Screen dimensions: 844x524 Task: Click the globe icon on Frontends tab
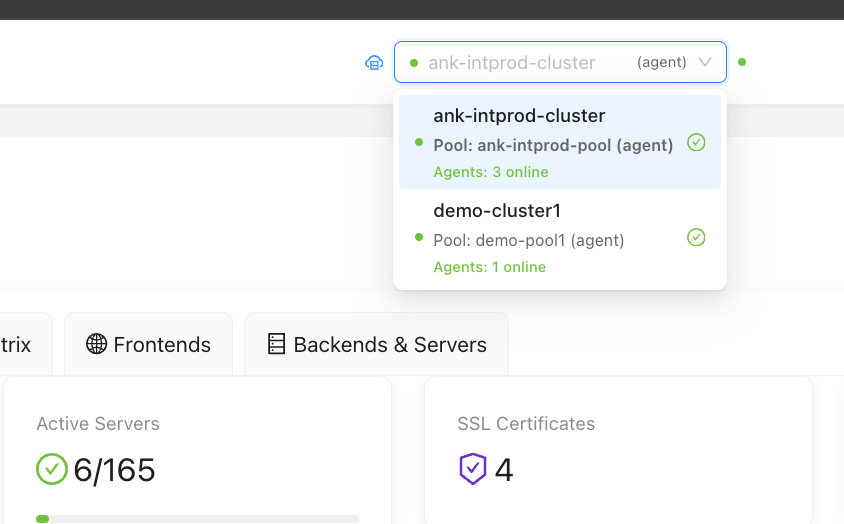pyautogui.click(x=96, y=344)
